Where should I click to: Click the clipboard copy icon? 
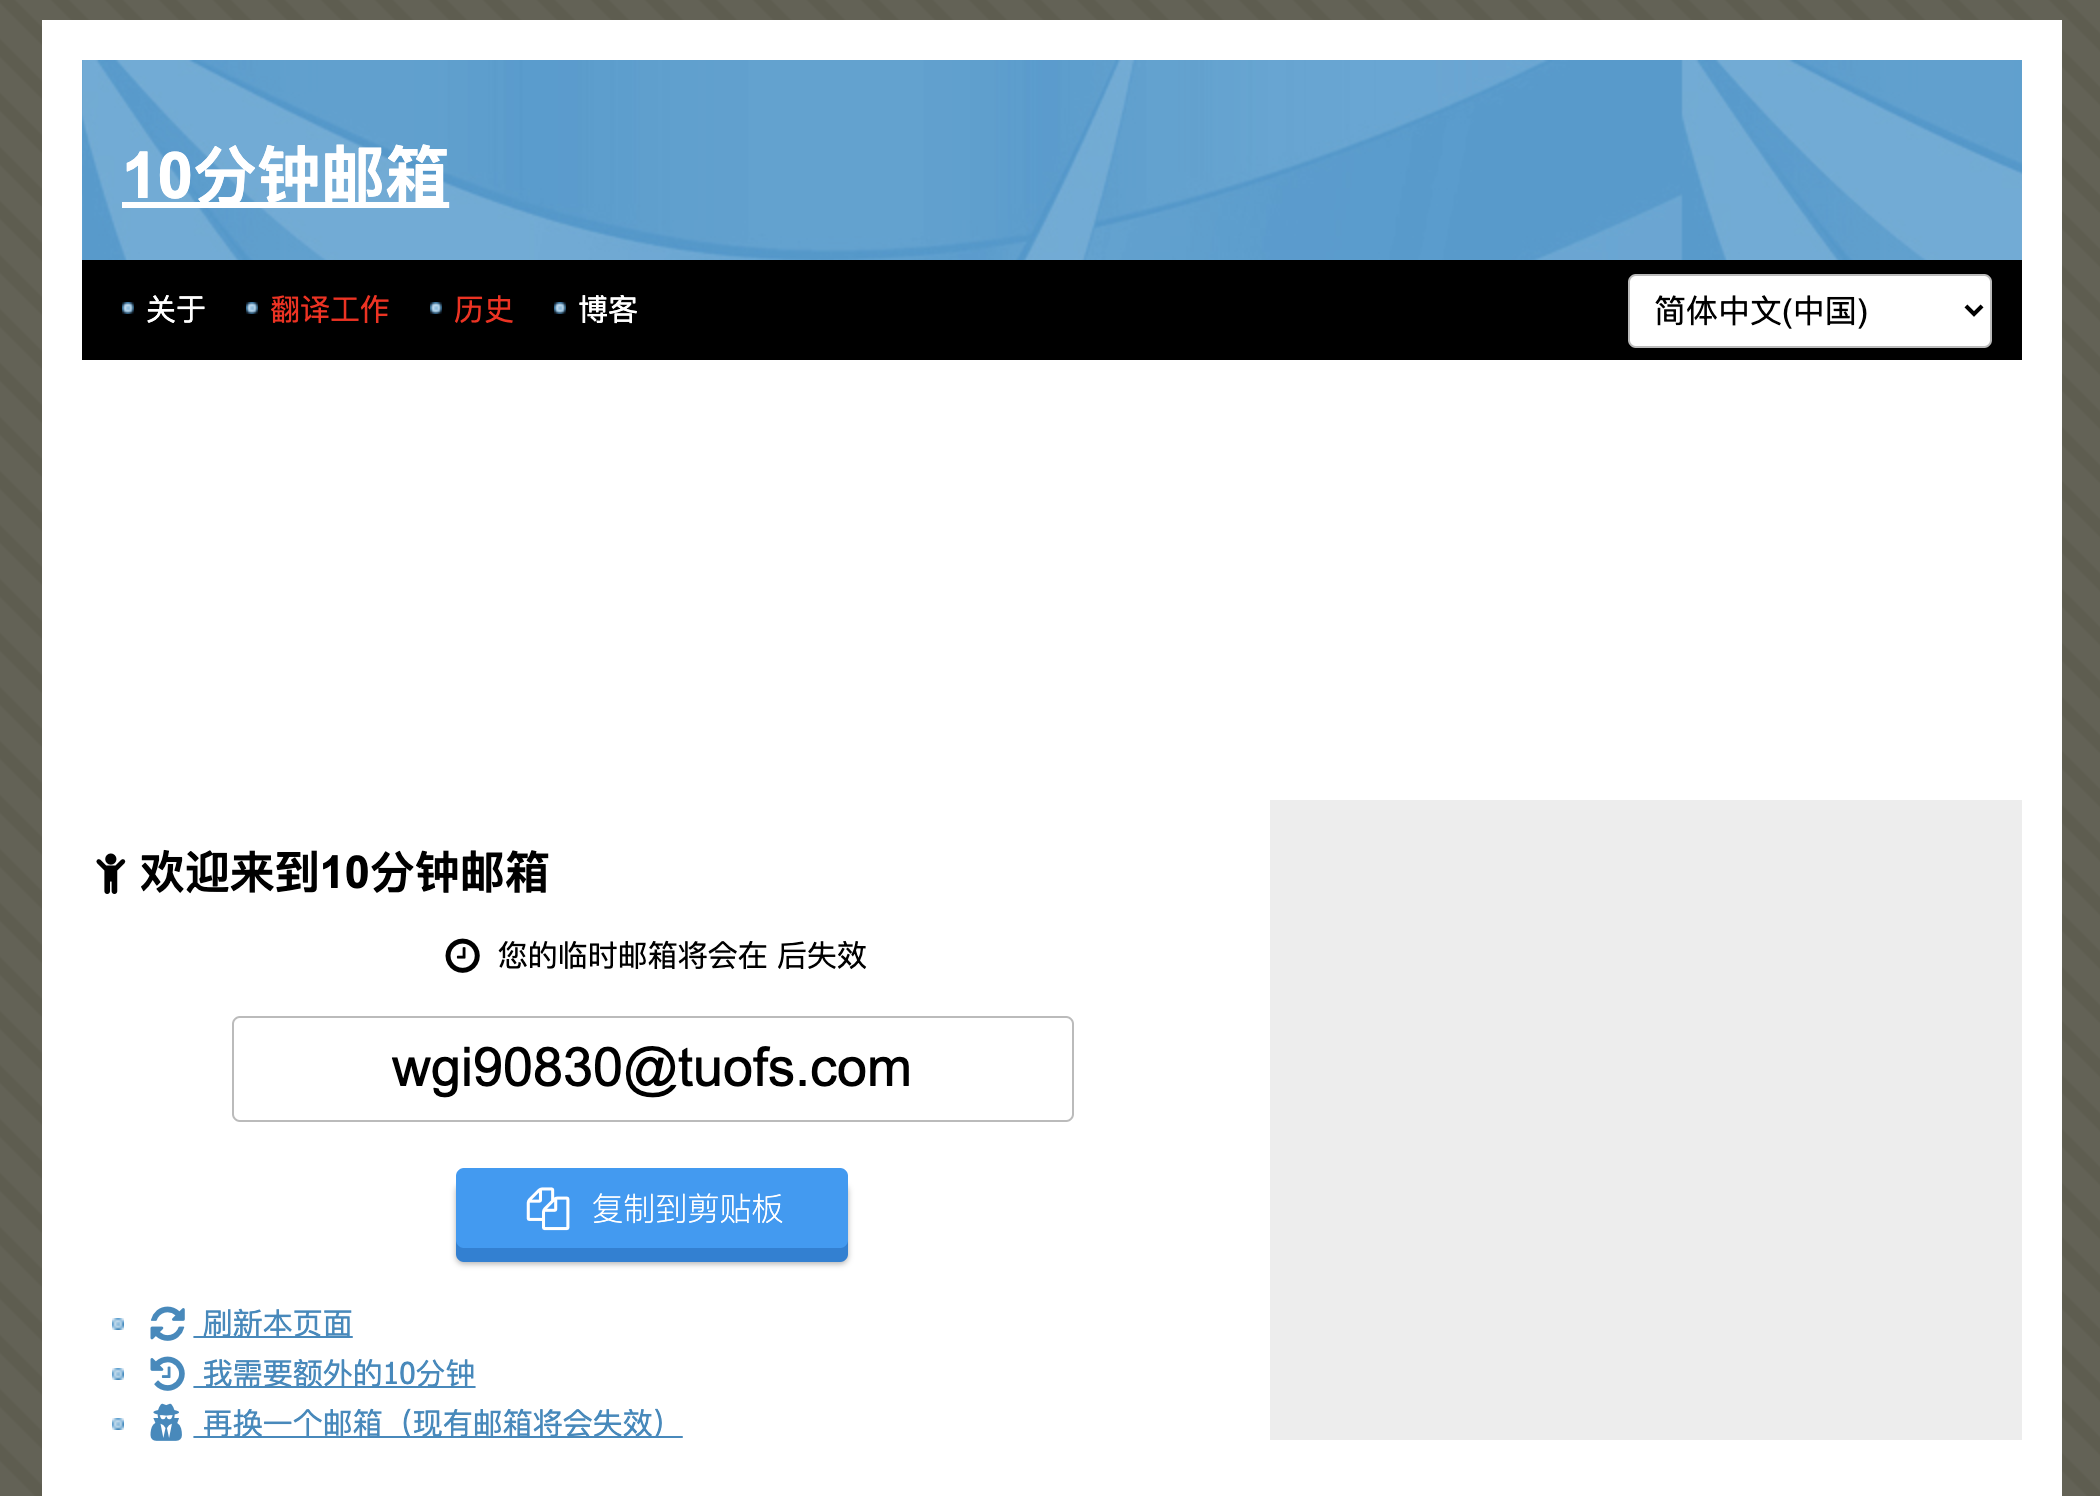coord(548,1209)
